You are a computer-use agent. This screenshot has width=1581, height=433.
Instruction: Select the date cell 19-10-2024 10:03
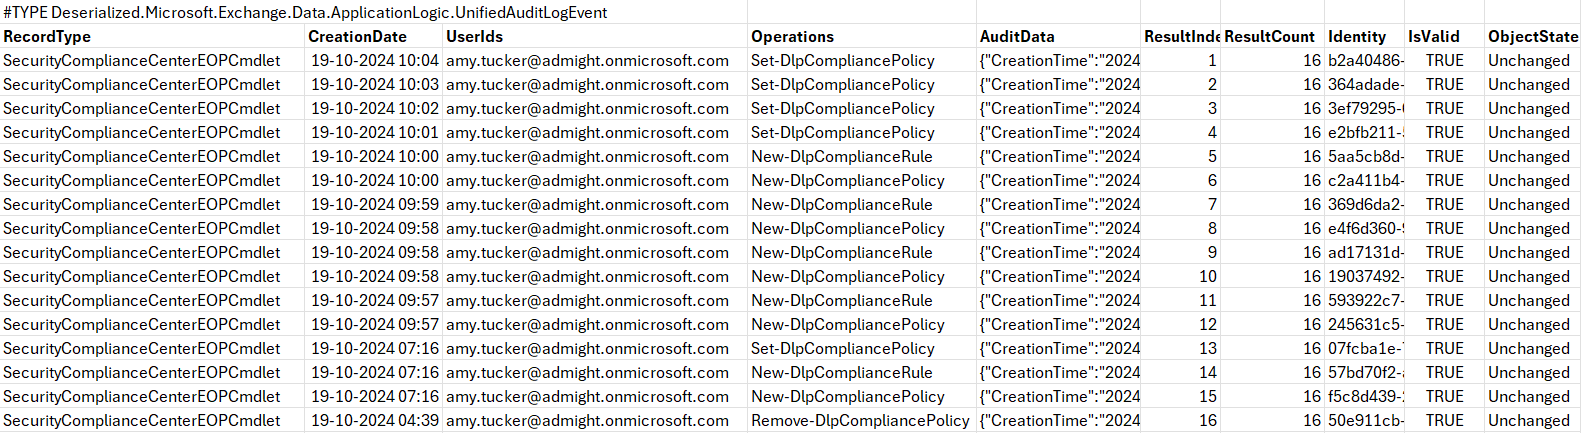click(374, 85)
